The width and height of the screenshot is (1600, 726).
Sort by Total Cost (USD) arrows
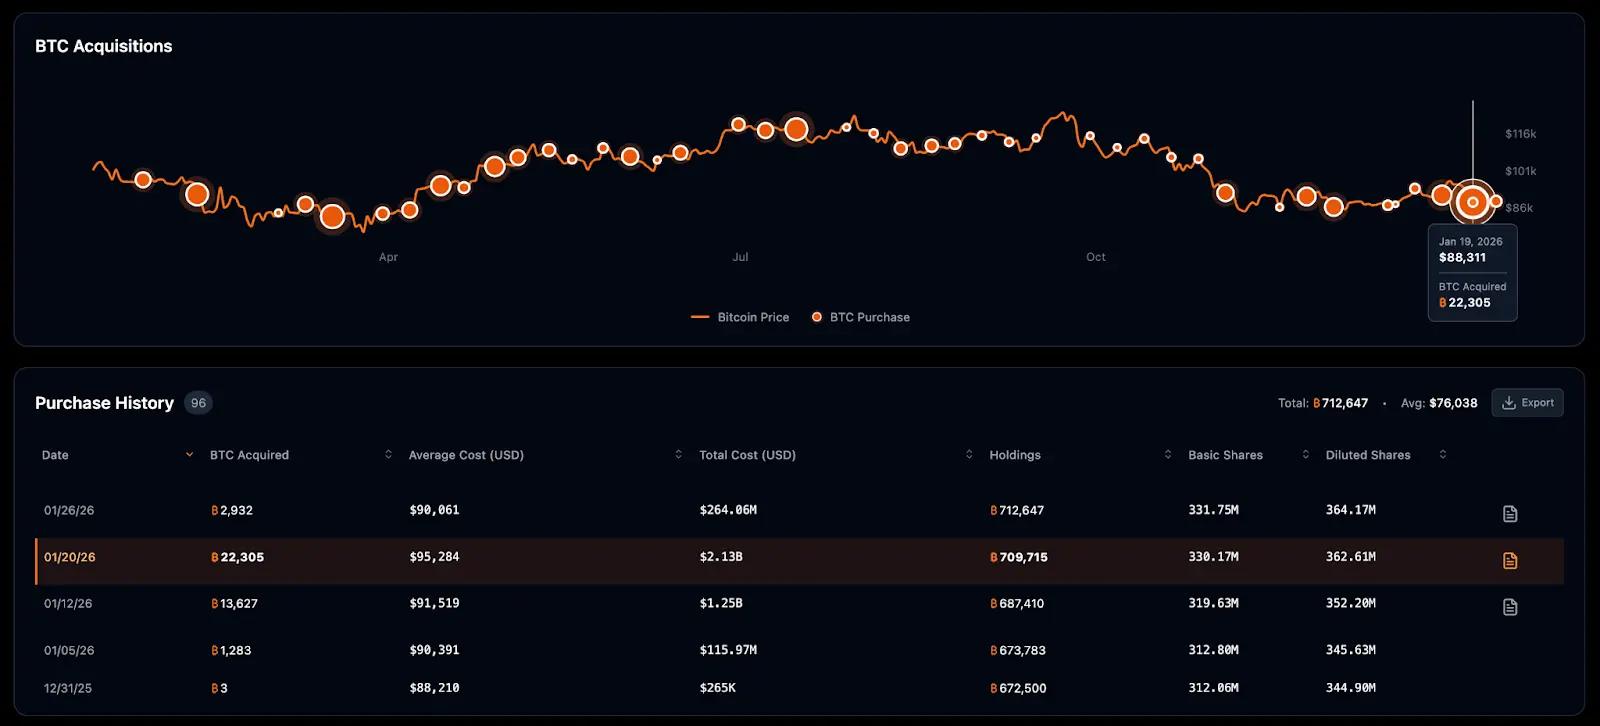969,455
